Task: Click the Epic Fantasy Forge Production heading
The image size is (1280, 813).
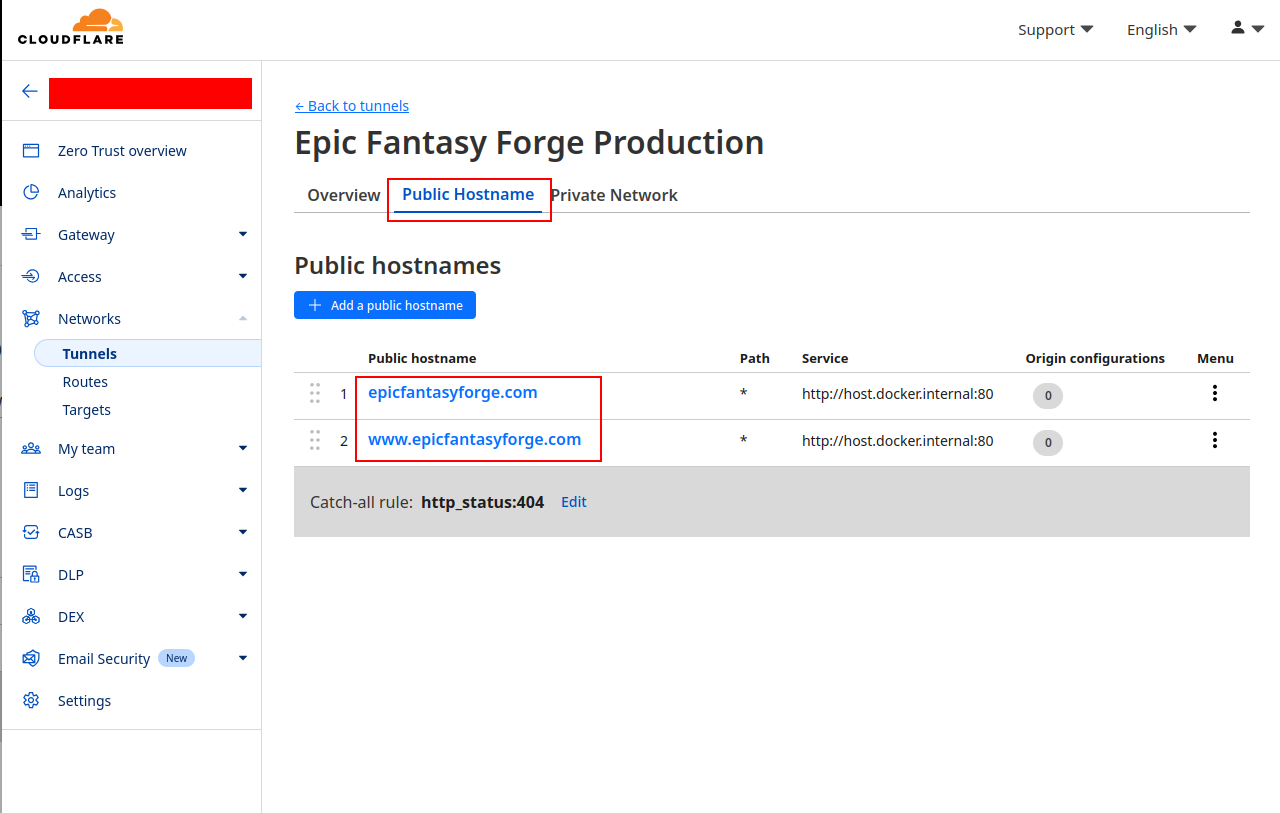Action: coord(529,143)
